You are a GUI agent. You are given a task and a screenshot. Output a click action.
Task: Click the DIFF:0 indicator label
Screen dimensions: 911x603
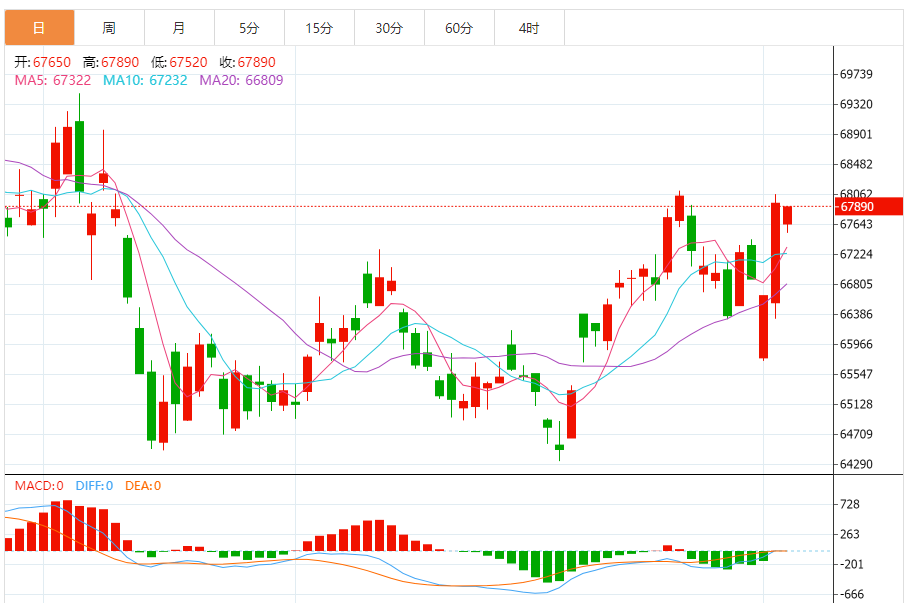click(x=94, y=486)
